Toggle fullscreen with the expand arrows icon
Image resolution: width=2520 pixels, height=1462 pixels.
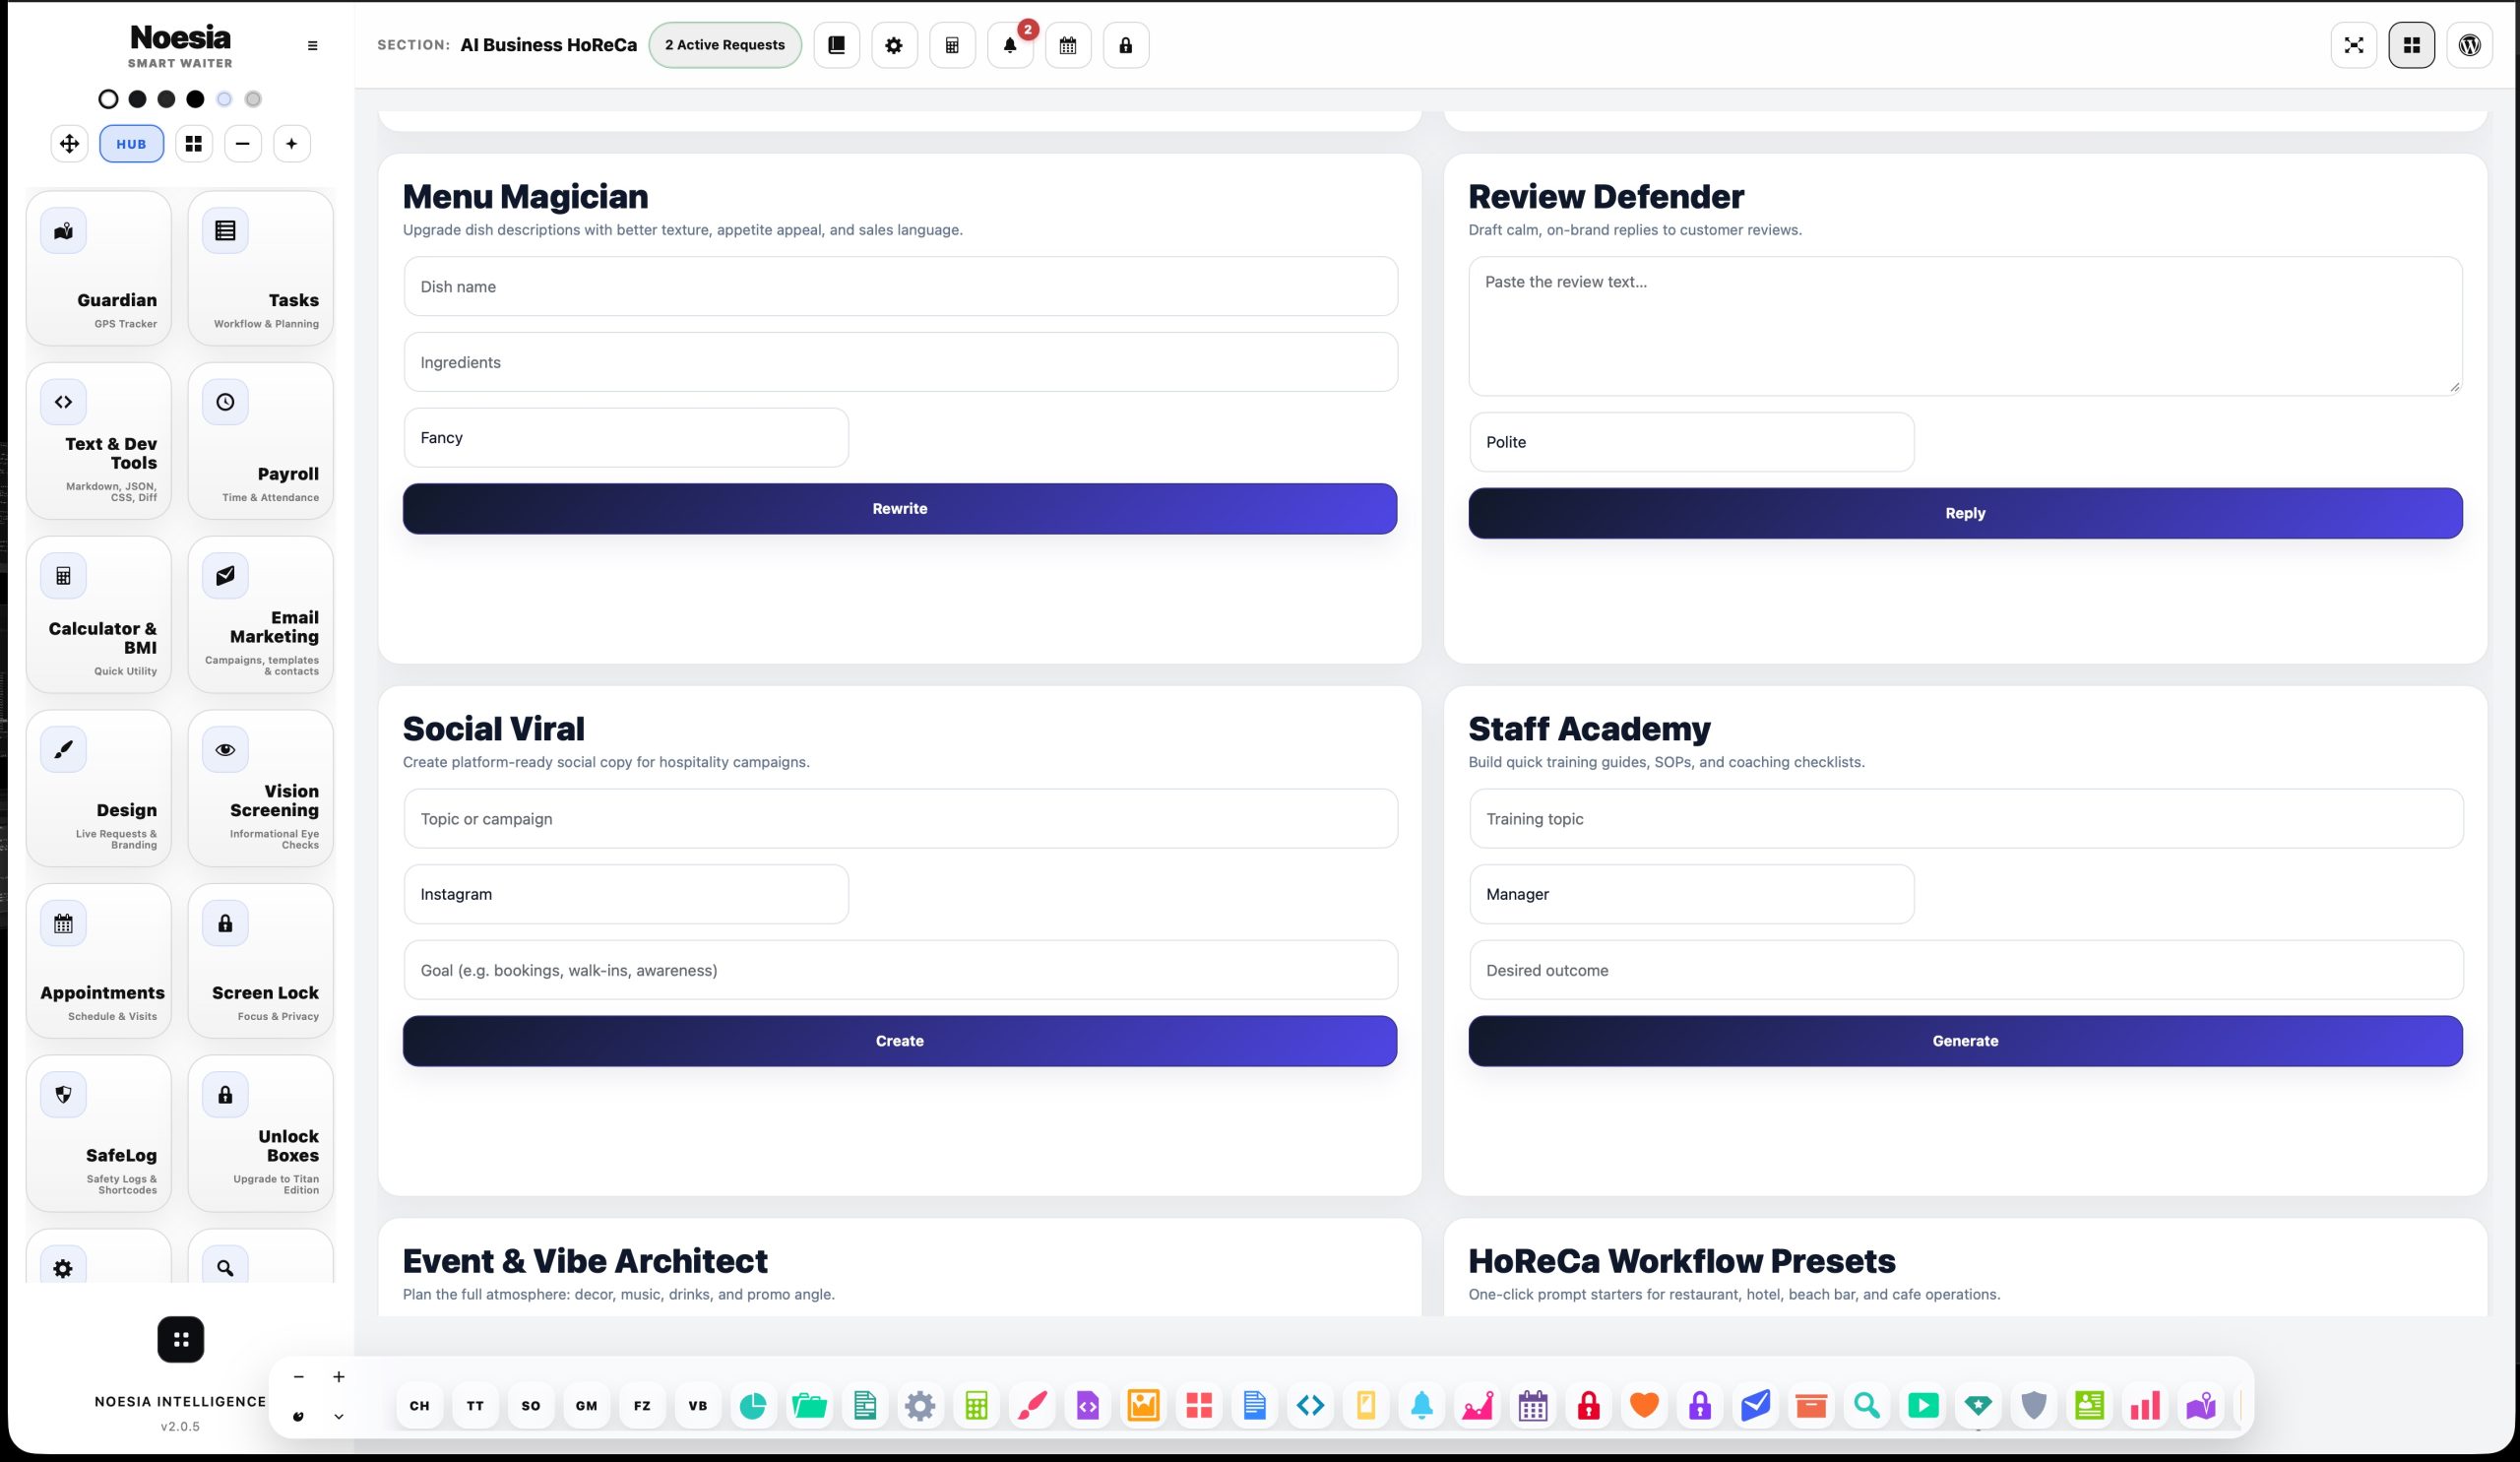[x=2354, y=45]
